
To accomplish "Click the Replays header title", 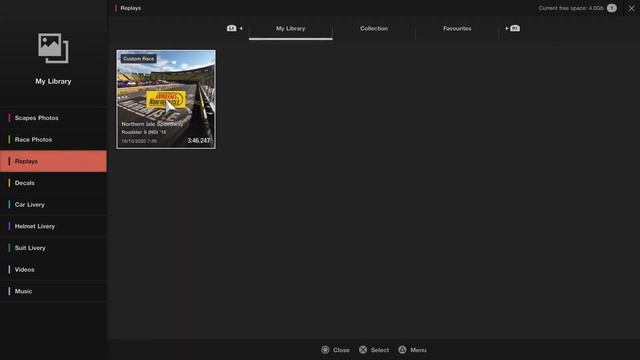I will pyautogui.click(x=131, y=8).
